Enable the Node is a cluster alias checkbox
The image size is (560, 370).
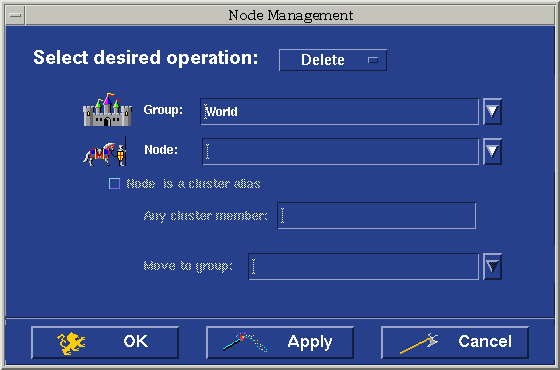pos(114,184)
